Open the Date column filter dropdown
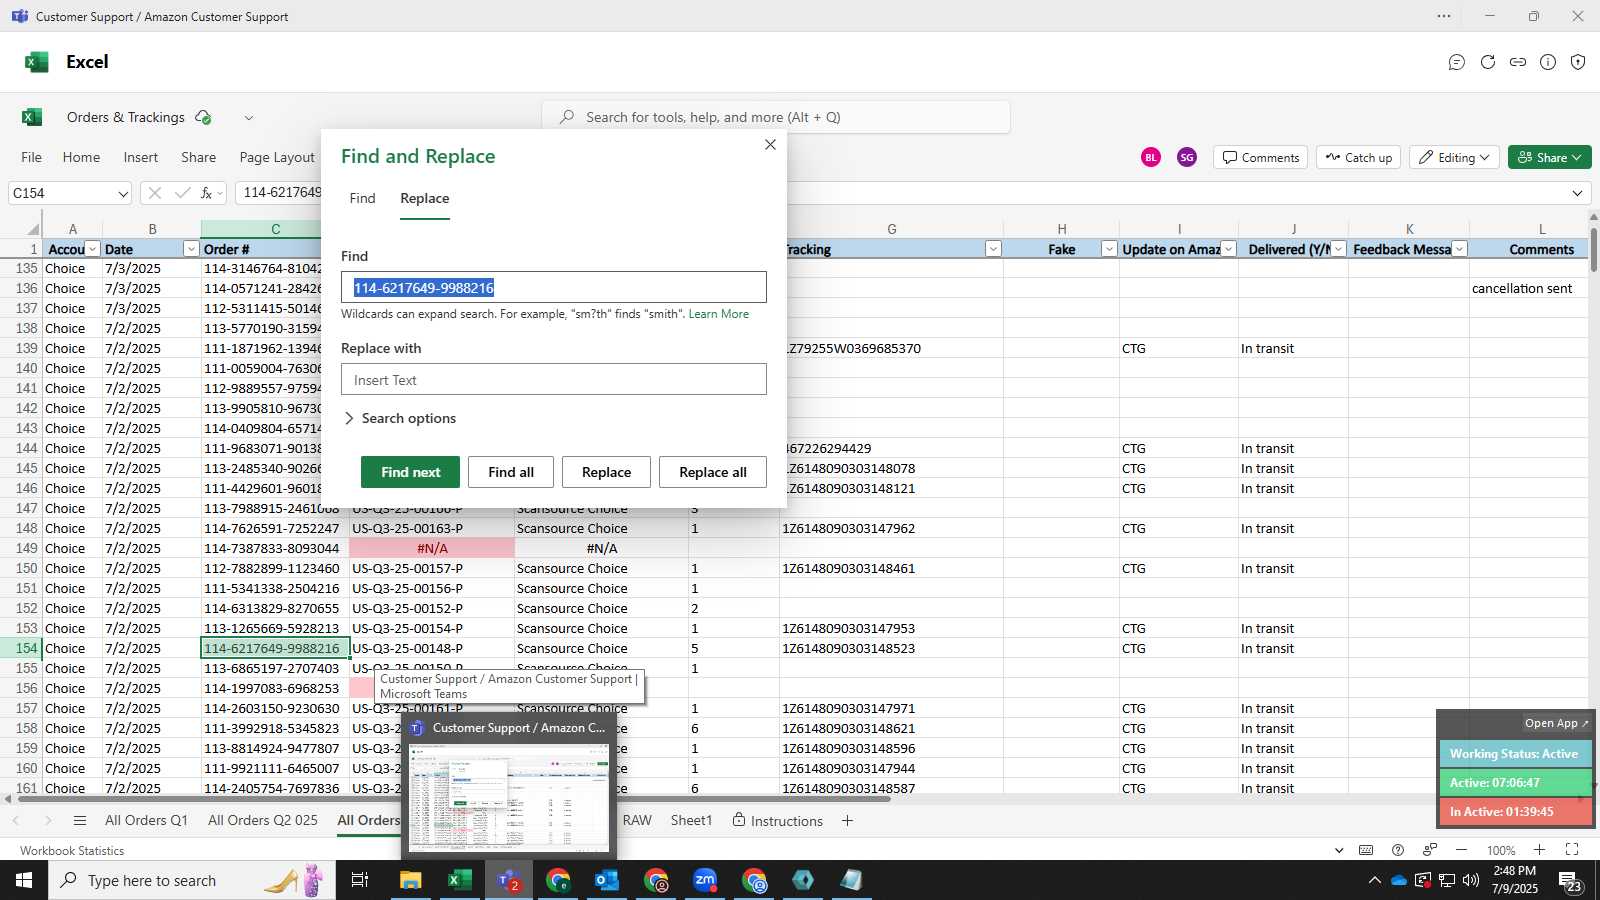1600x900 pixels. tap(191, 249)
